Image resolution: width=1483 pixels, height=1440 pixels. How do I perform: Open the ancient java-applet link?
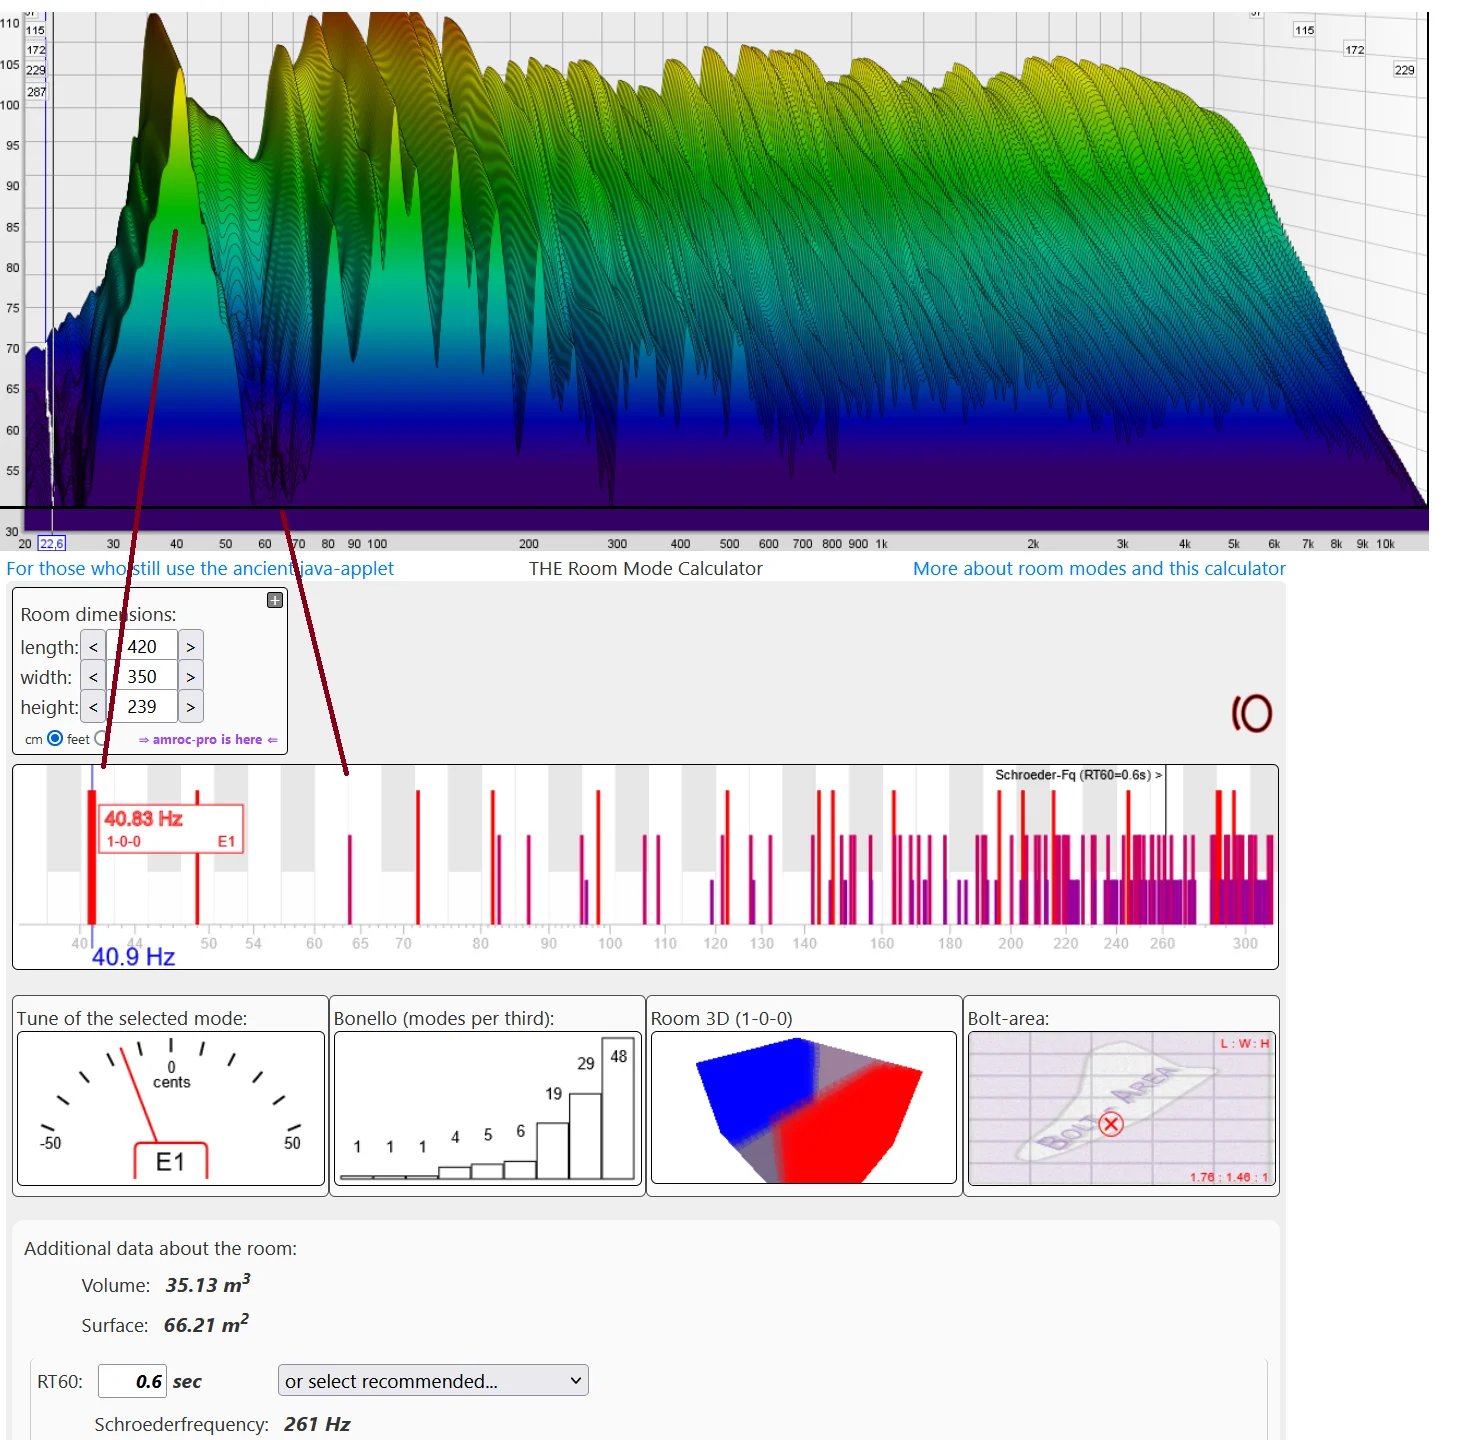pyautogui.click(x=200, y=569)
